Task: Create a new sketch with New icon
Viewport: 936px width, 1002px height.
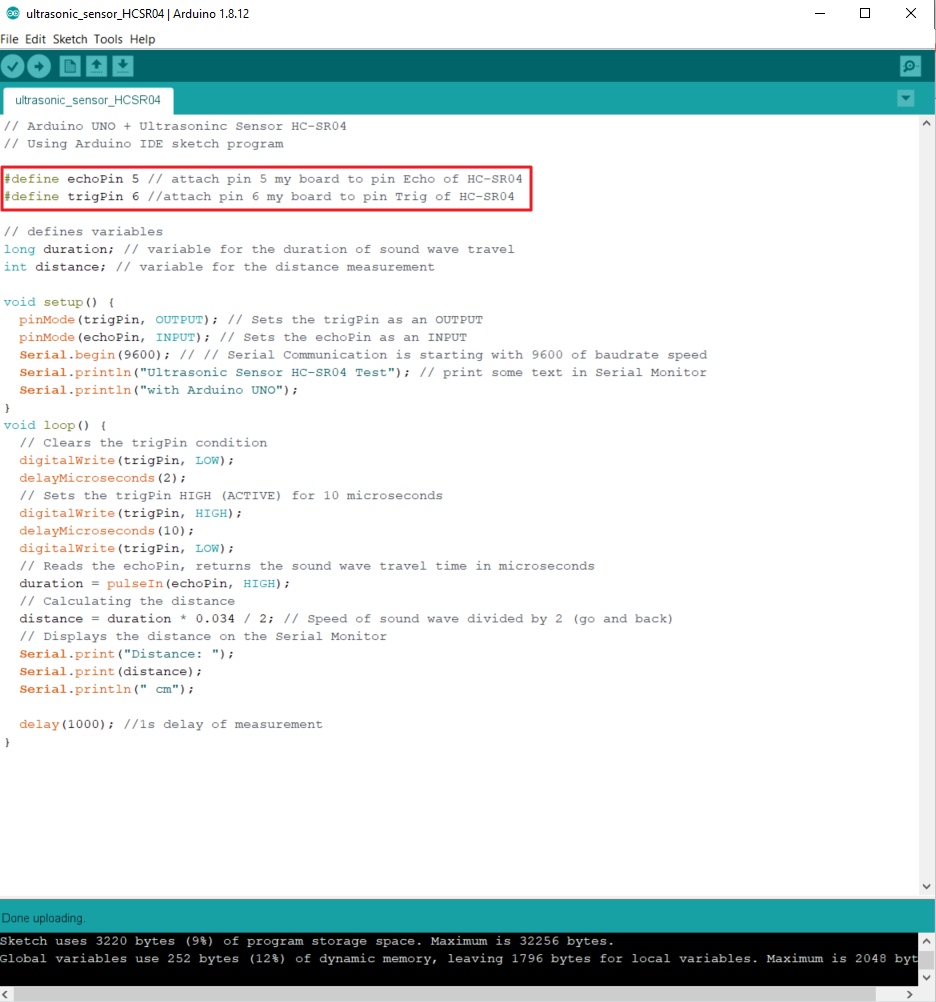Action: coord(70,66)
